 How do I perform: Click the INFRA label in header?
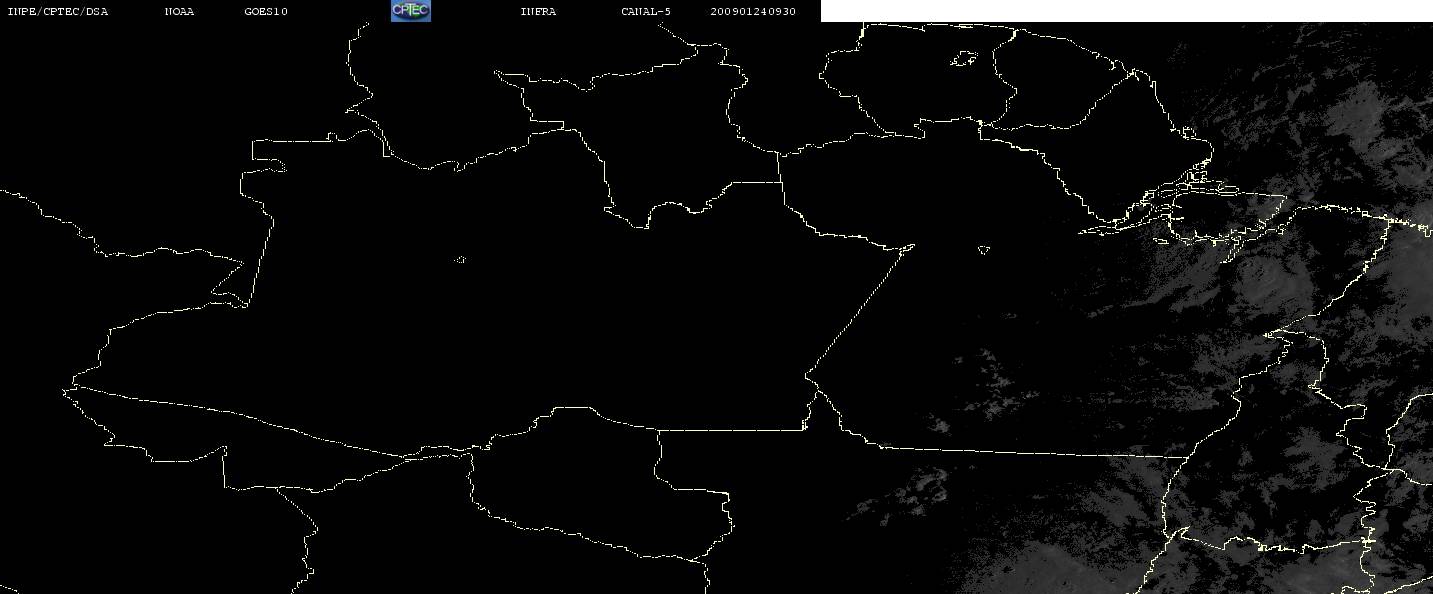pyautogui.click(x=538, y=12)
